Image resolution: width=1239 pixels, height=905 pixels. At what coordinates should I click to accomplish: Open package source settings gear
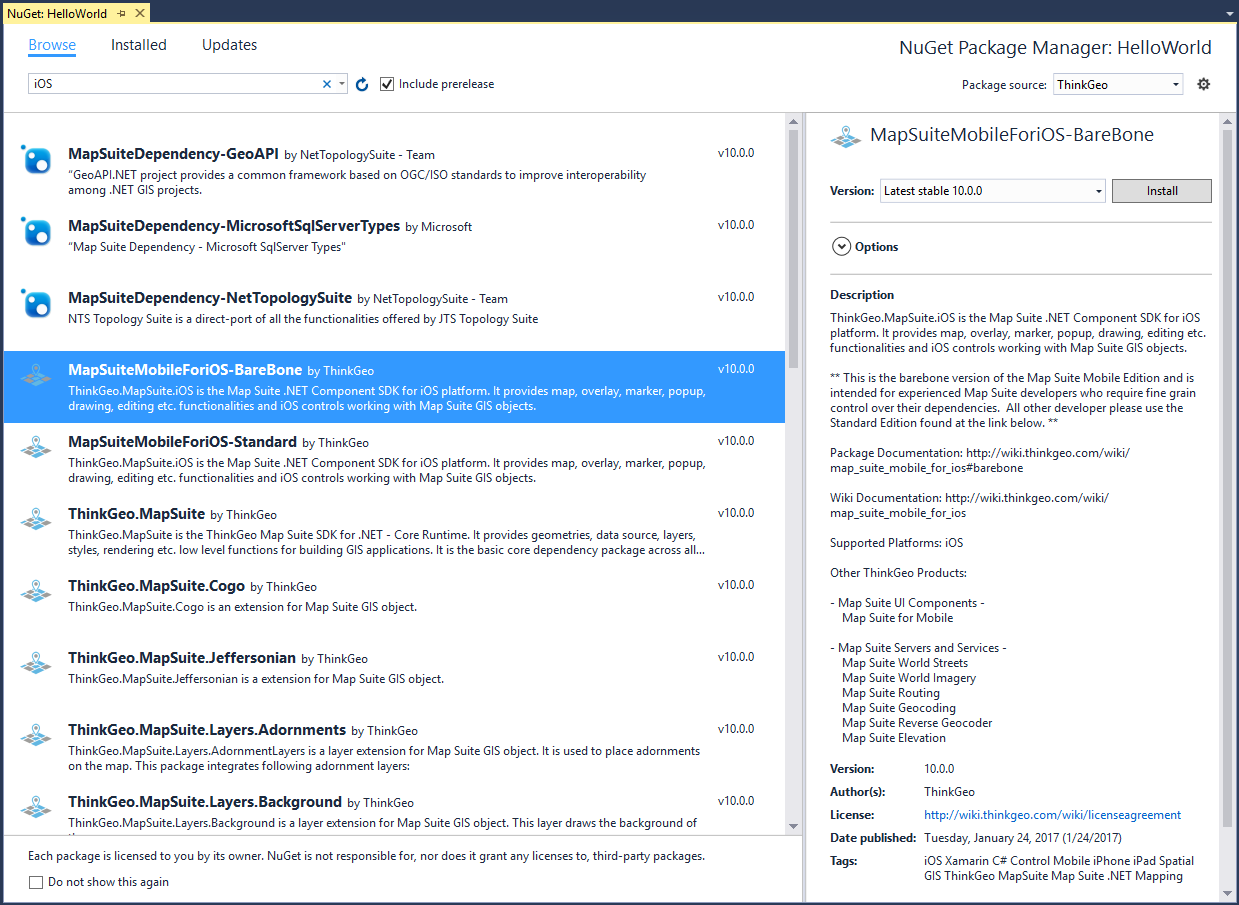[1204, 84]
